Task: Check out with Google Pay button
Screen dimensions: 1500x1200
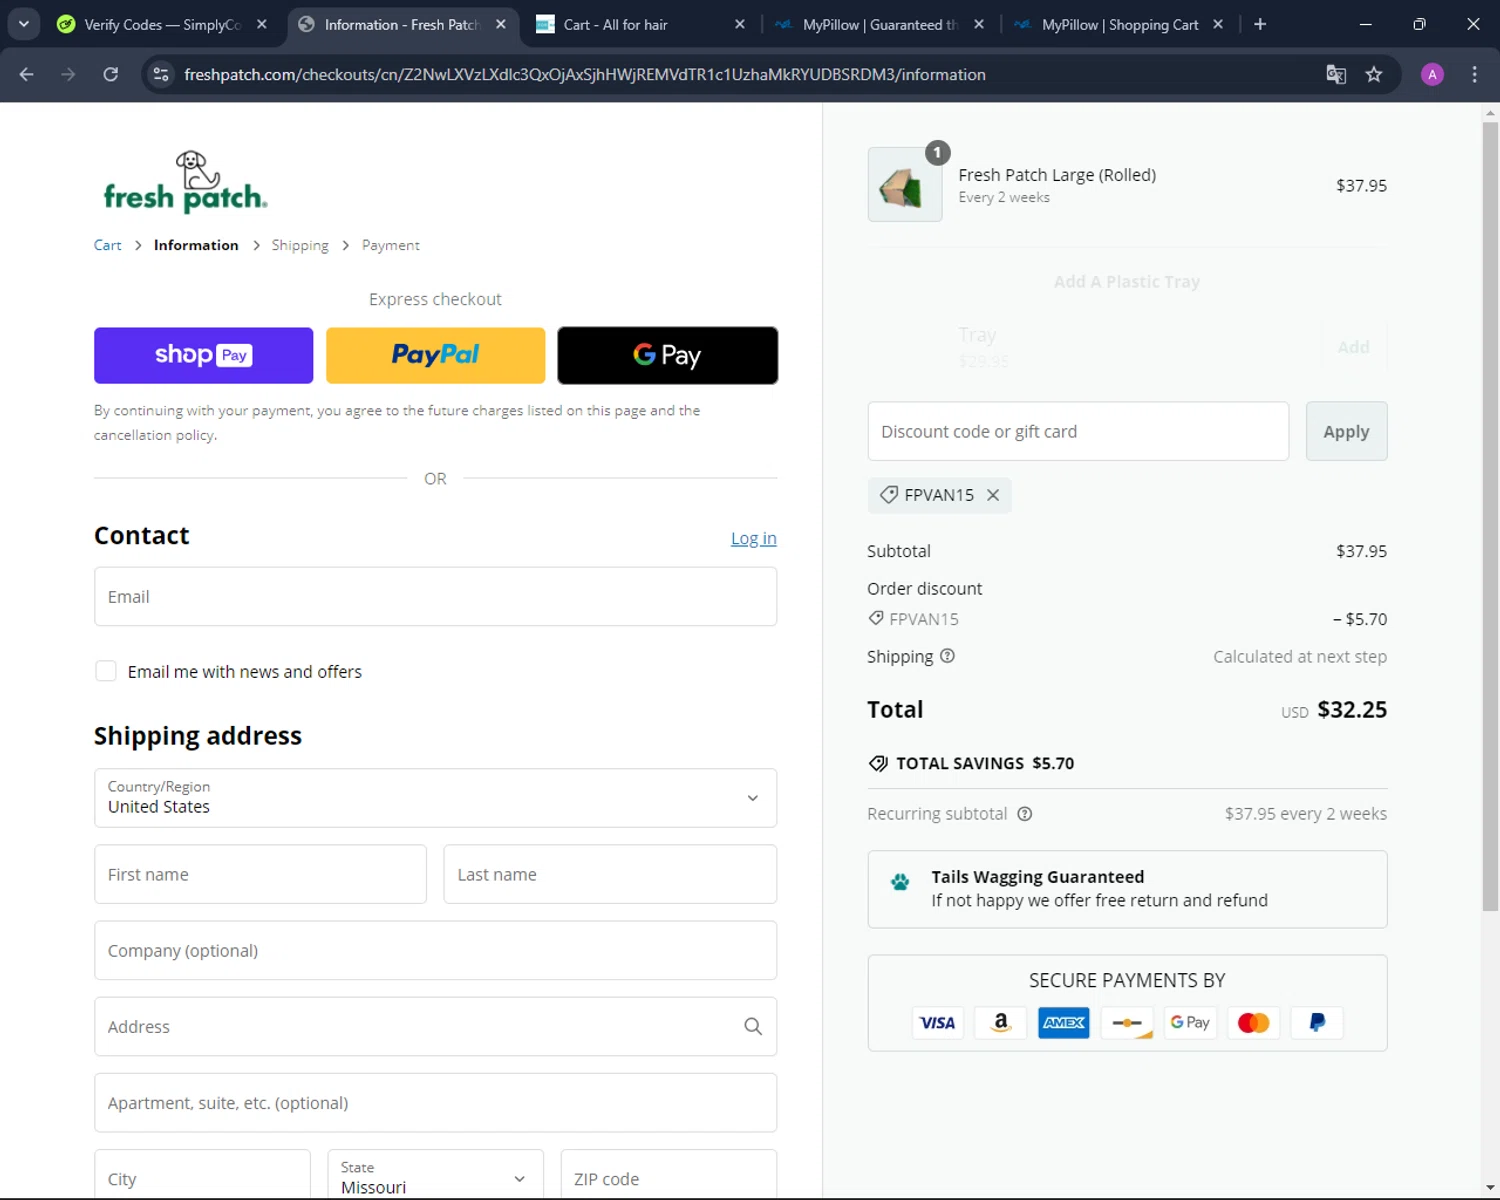Action: click(x=667, y=355)
